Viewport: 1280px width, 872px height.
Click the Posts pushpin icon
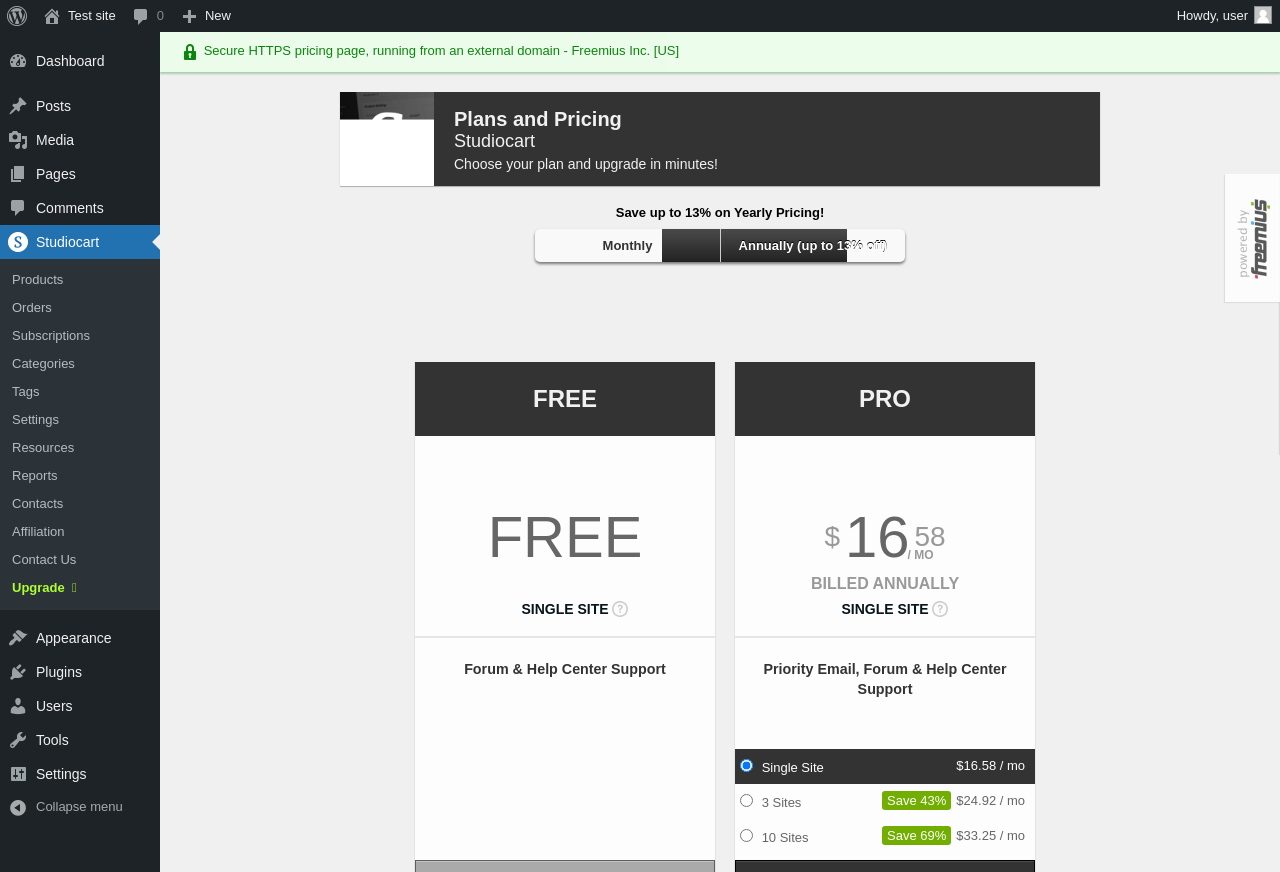(x=18, y=106)
